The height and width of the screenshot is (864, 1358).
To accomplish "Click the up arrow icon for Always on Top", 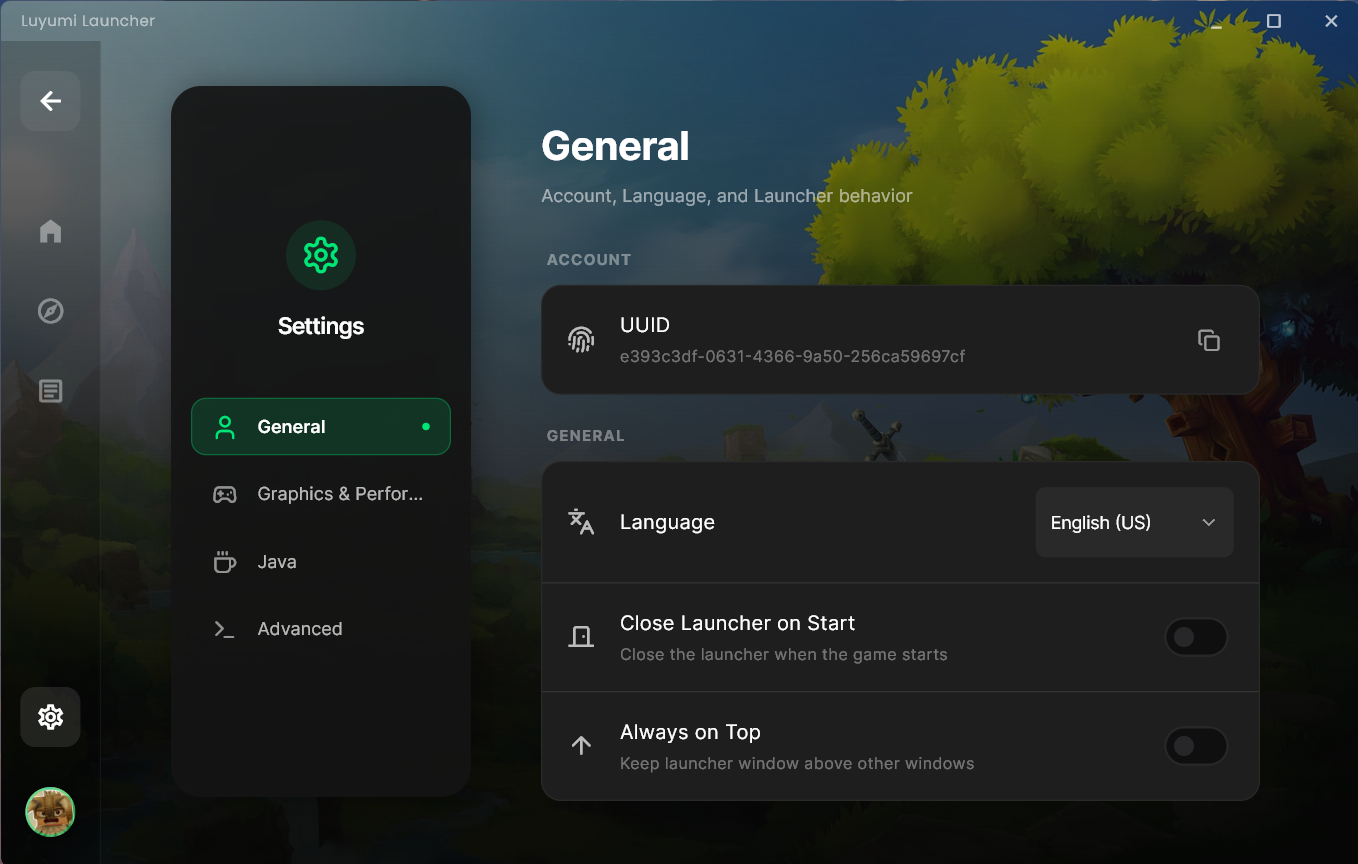I will click(581, 746).
